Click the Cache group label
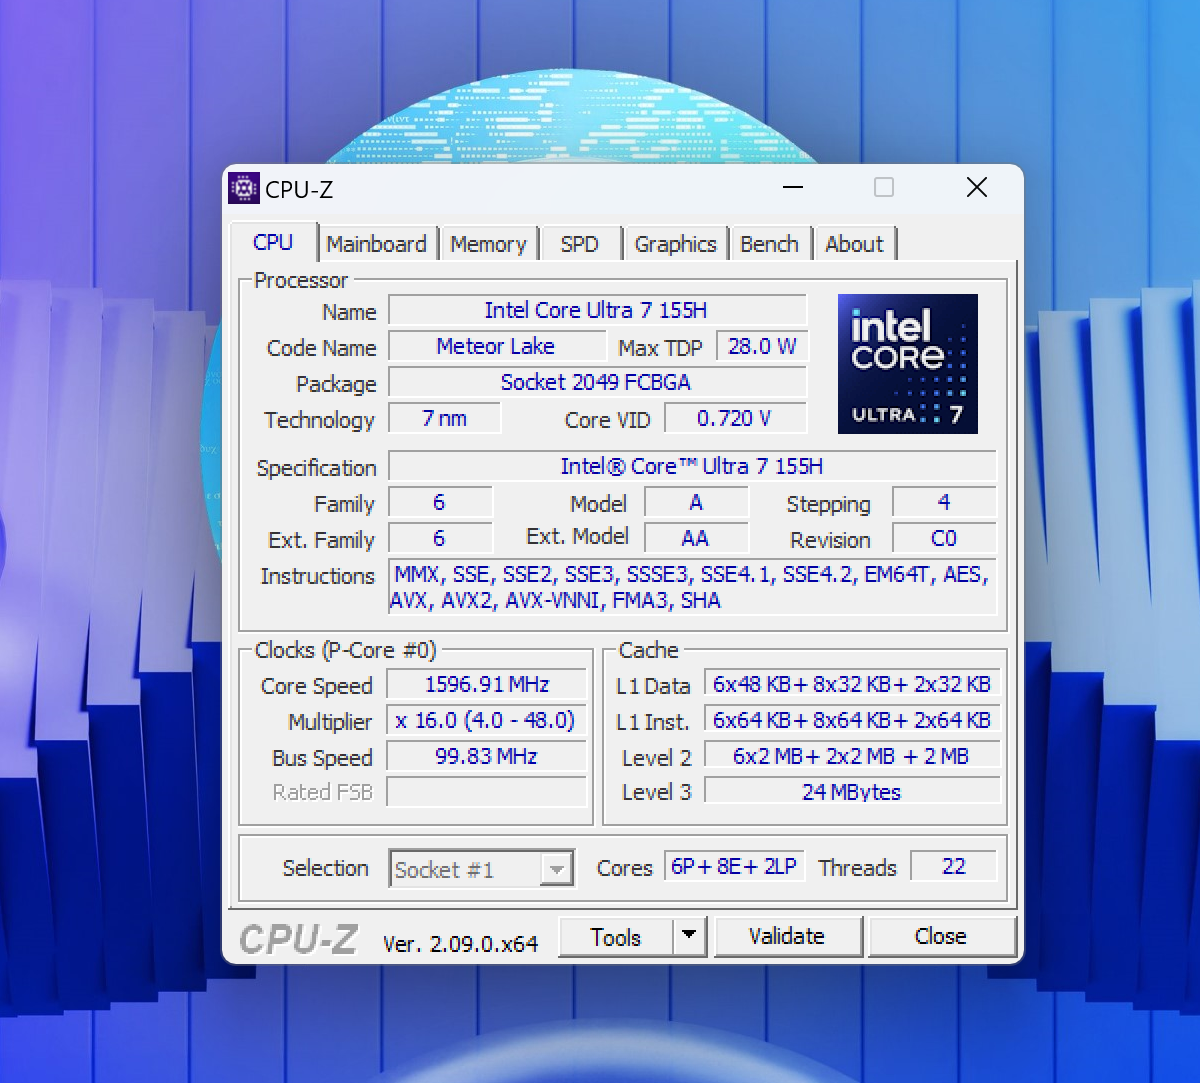This screenshot has width=1200, height=1083. click(x=649, y=650)
